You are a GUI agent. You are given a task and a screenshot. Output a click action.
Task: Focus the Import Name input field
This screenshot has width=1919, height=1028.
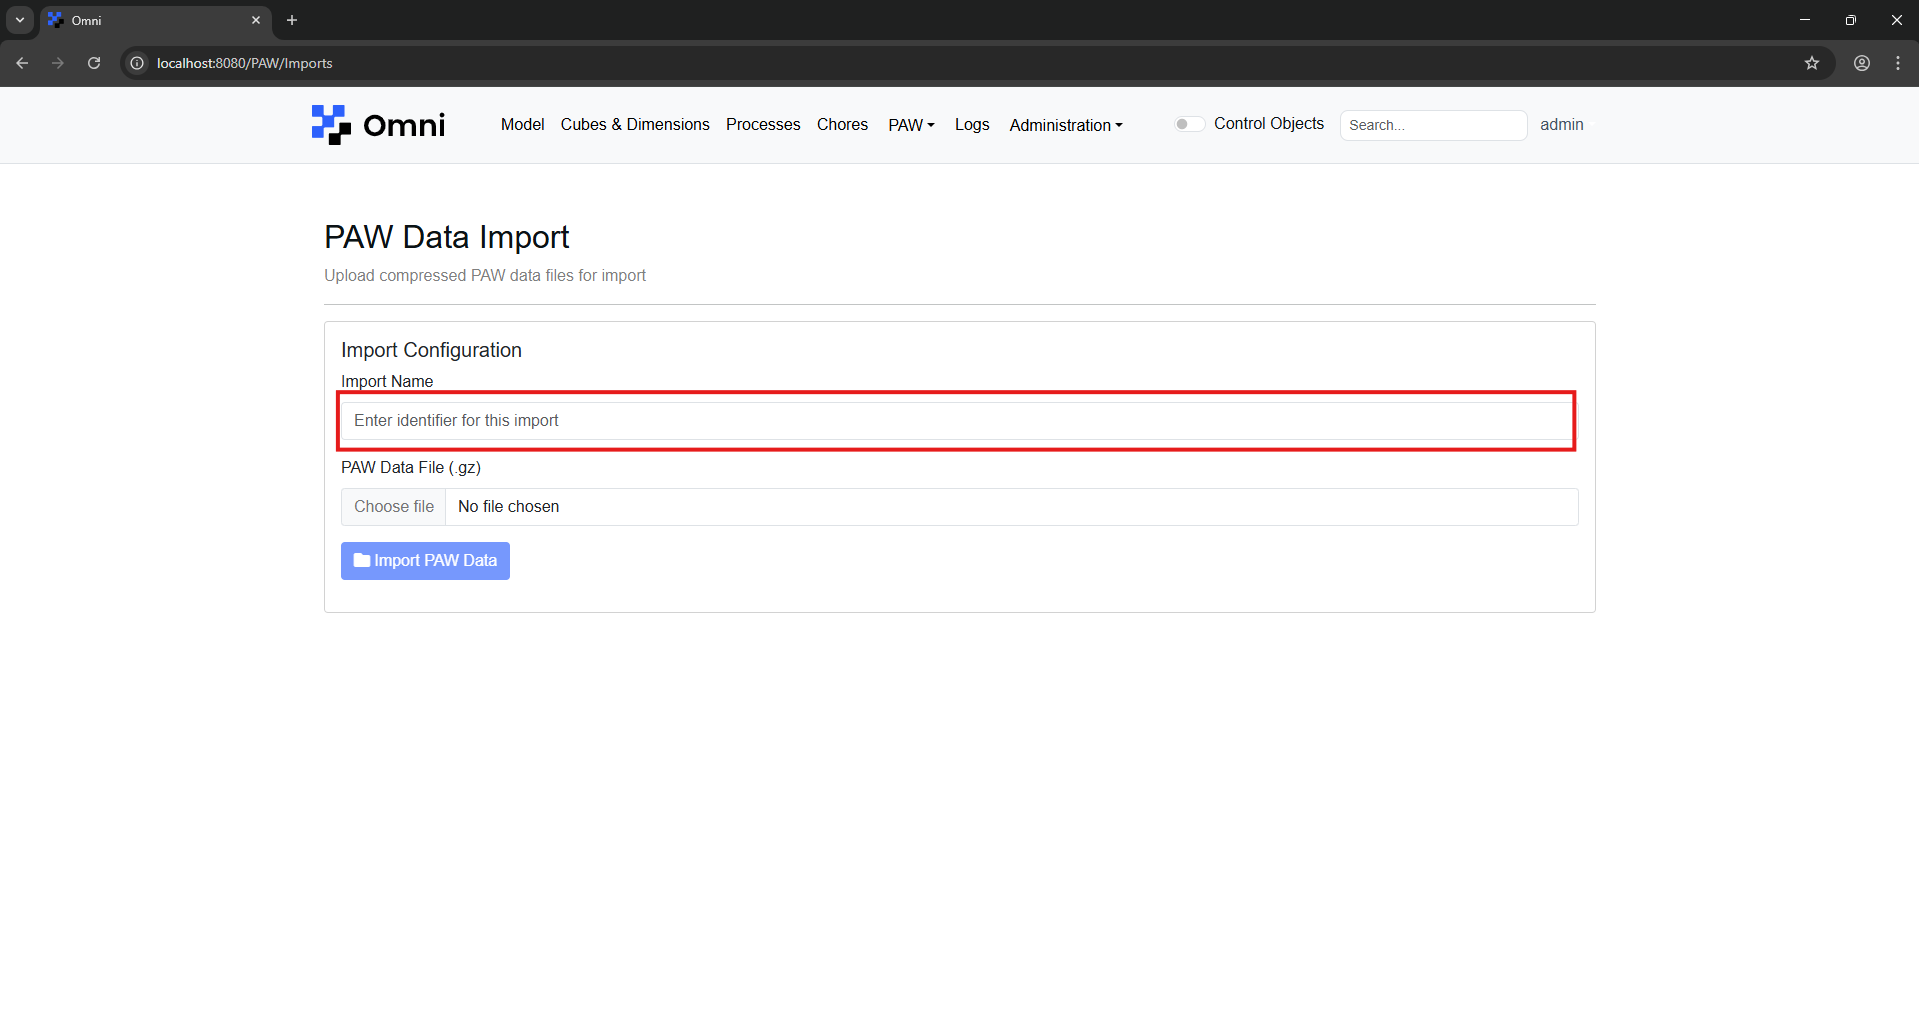click(959, 421)
